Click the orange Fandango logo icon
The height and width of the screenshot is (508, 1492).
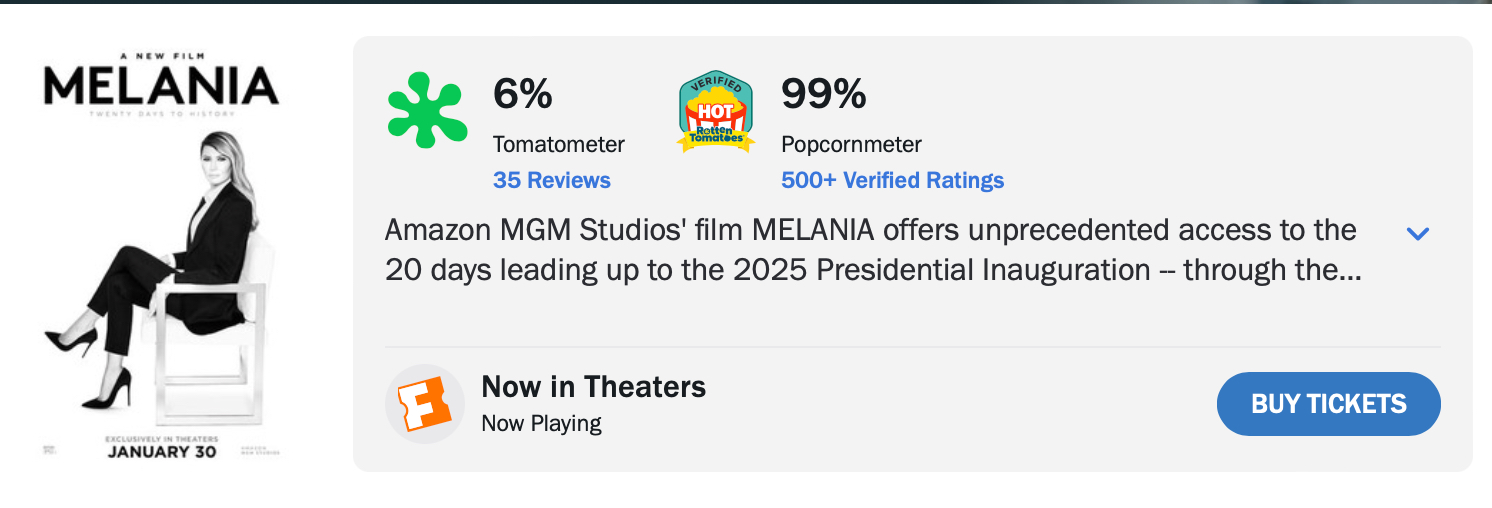click(x=425, y=404)
